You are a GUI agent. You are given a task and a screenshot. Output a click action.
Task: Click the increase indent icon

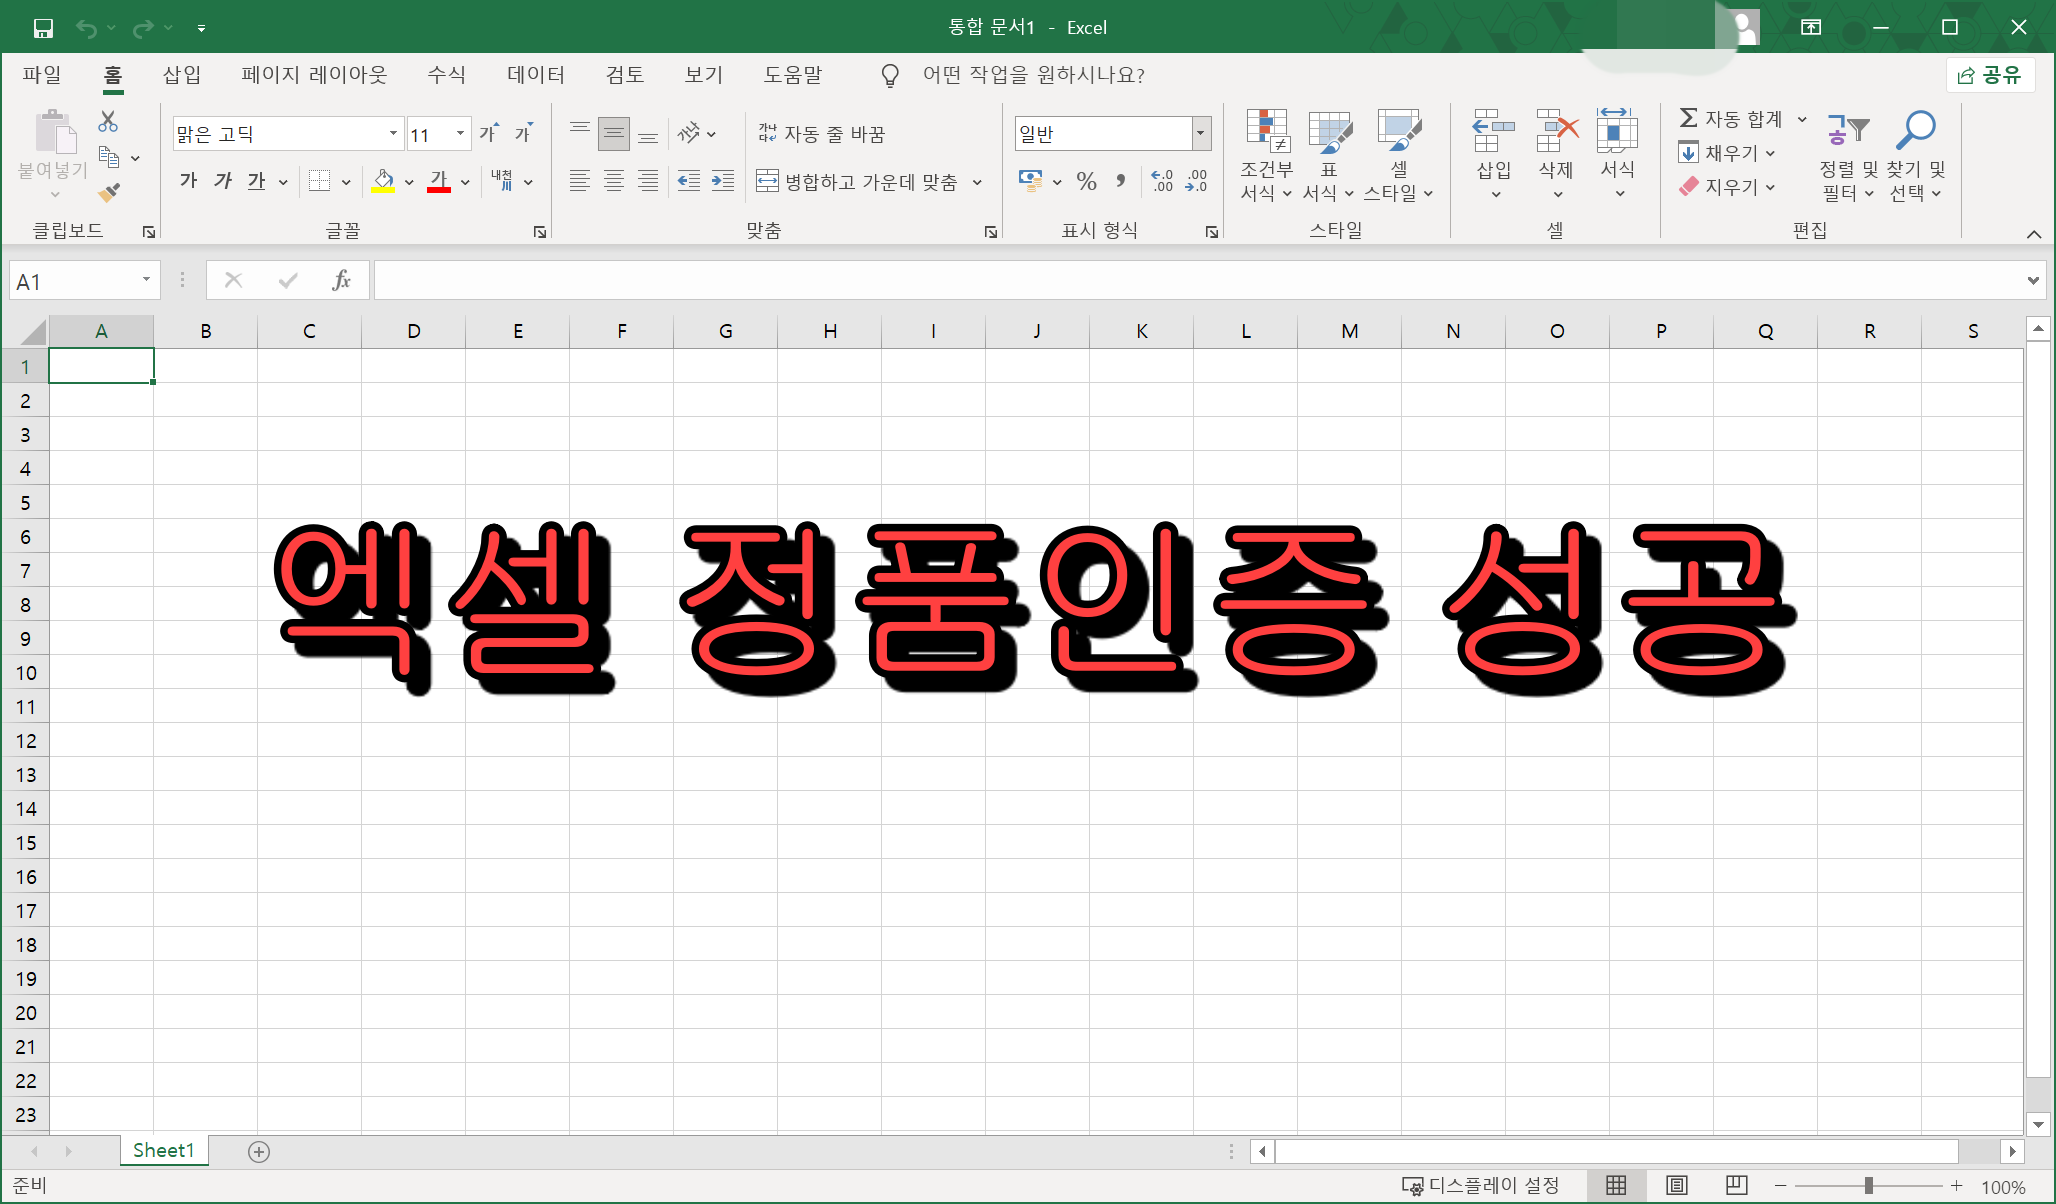[x=722, y=181]
